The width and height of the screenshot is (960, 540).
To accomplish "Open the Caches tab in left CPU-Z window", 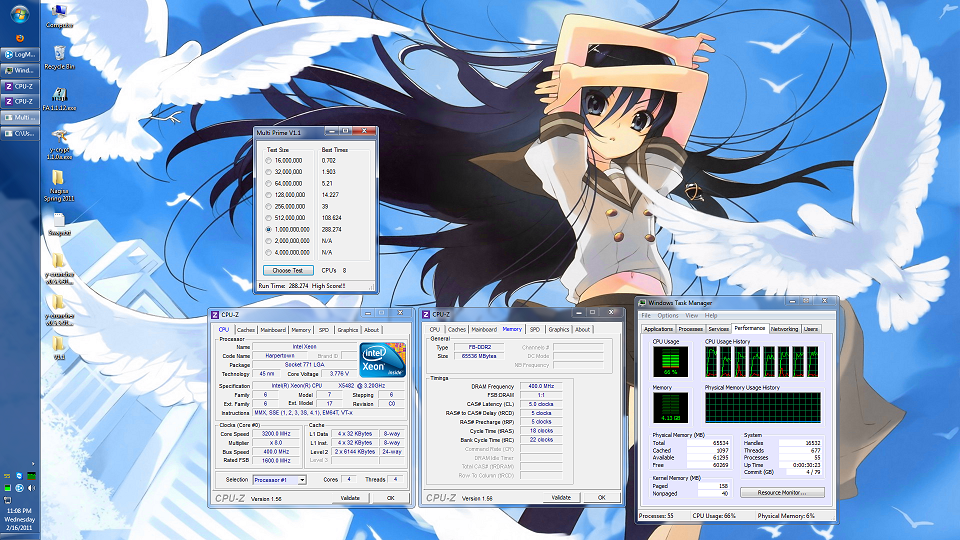I will click(245, 329).
